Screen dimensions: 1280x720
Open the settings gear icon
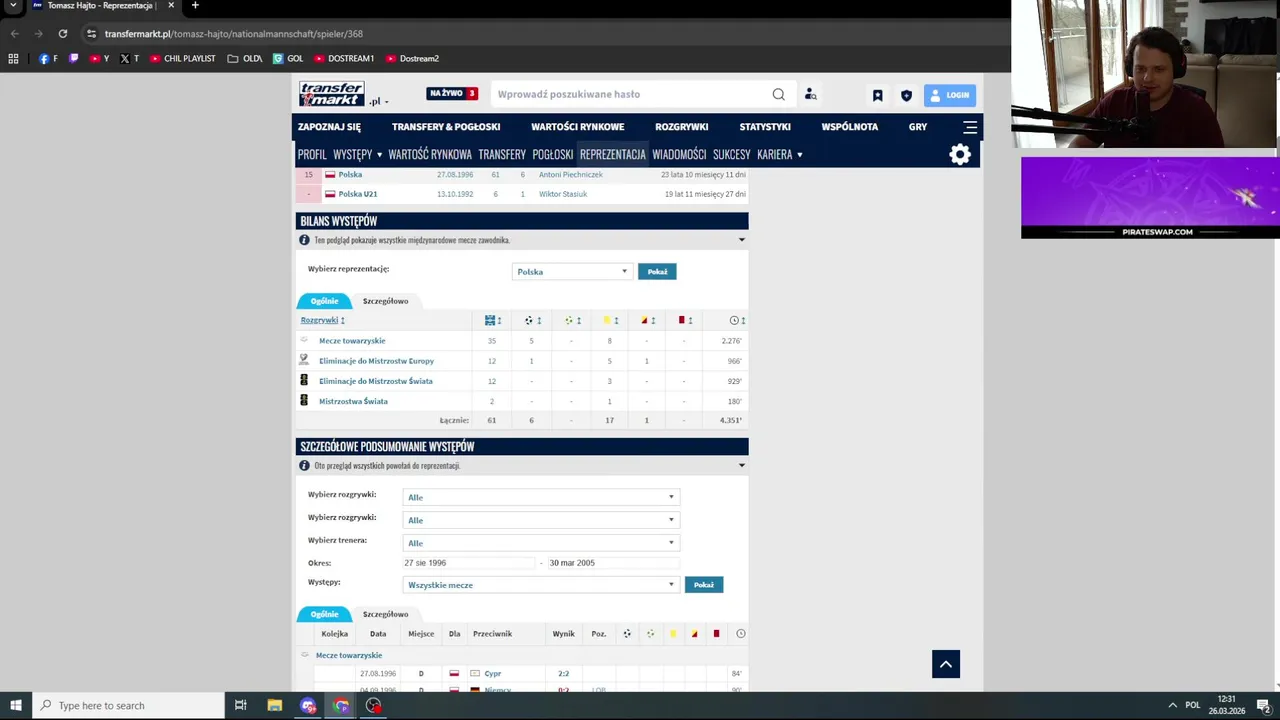(x=960, y=154)
